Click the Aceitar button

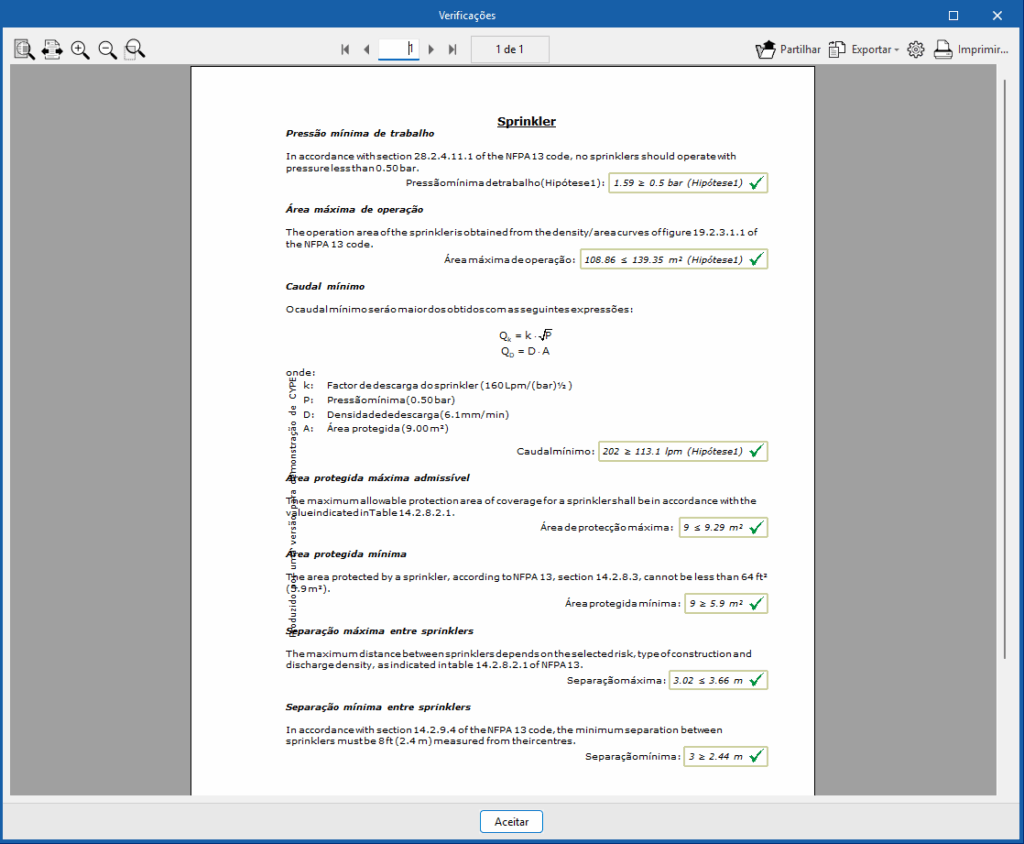pos(511,822)
